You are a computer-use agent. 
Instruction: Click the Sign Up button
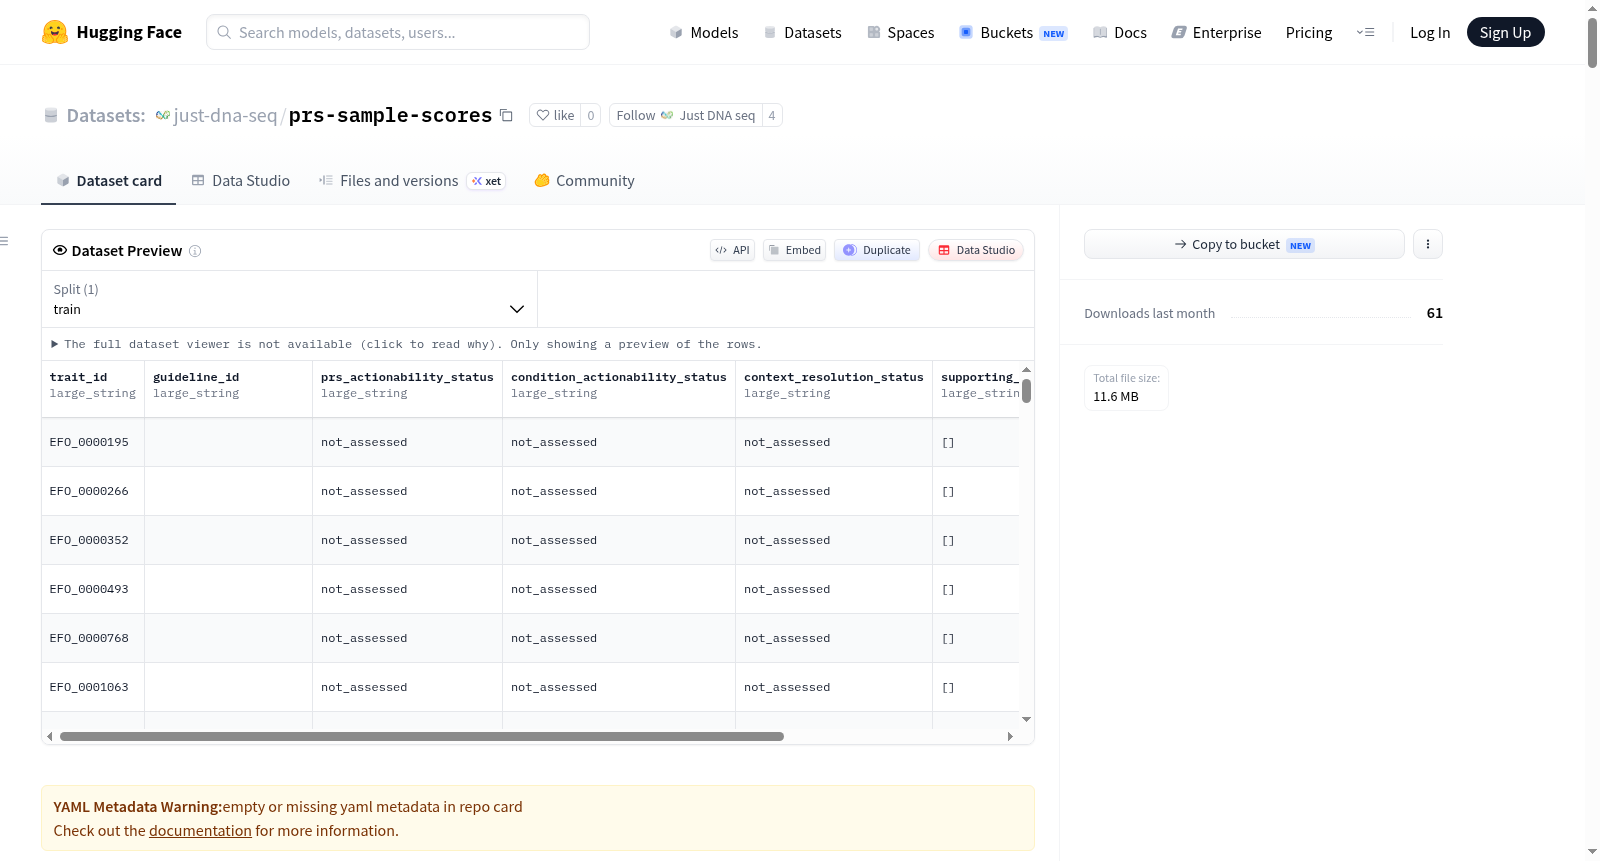point(1505,32)
